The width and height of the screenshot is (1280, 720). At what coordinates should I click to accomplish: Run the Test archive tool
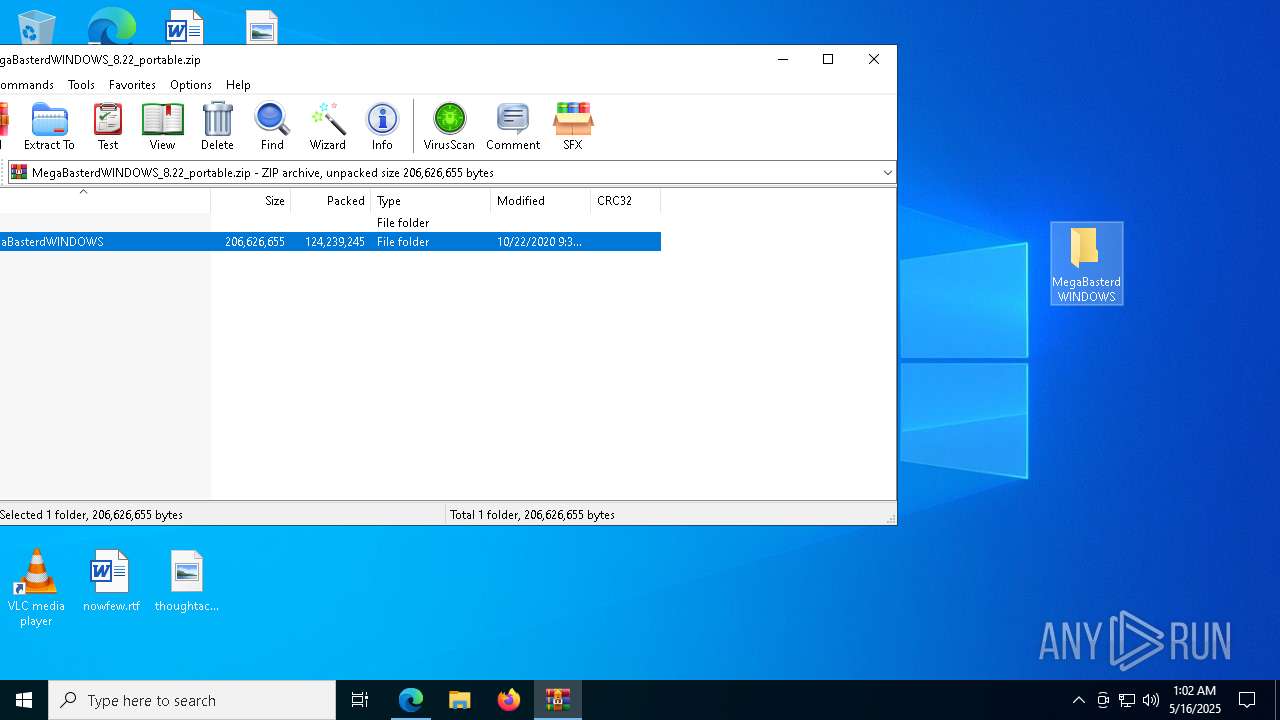point(108,126)
